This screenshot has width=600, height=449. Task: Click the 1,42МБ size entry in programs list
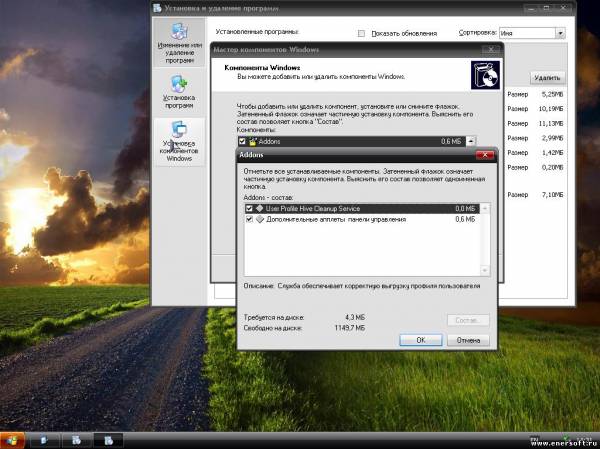click(552, 153)
